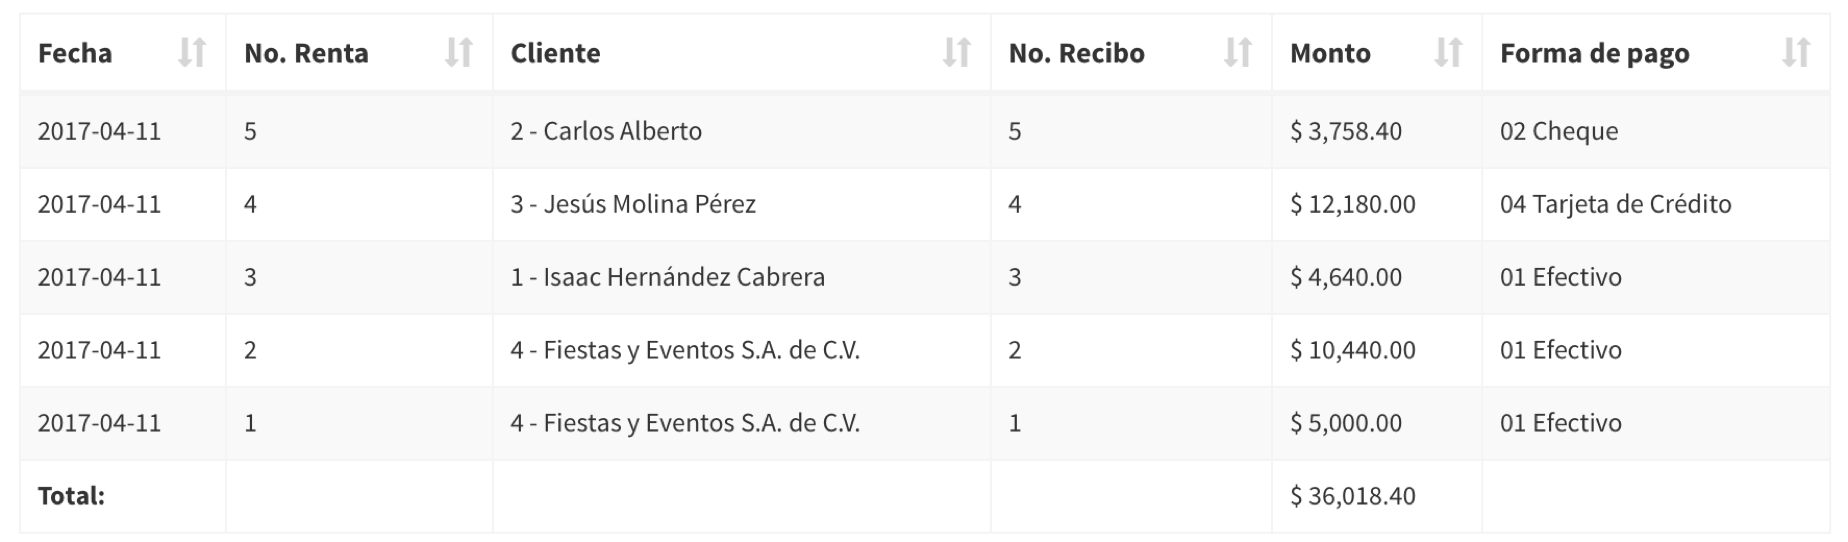1848x542 pixels.
Task: Click the Fecha header label
Action: 75,53
